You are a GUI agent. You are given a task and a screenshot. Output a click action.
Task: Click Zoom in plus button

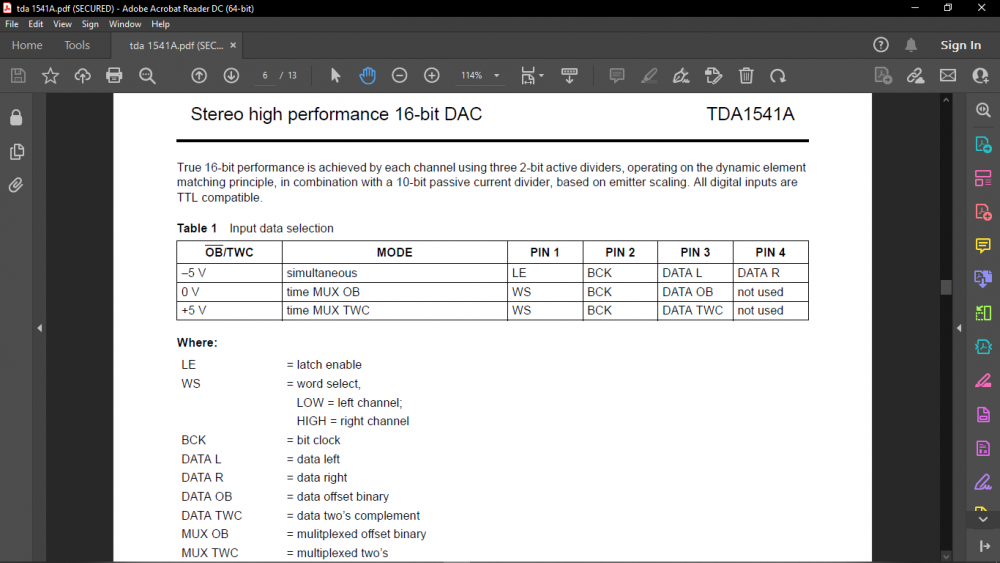coord(431,76)
